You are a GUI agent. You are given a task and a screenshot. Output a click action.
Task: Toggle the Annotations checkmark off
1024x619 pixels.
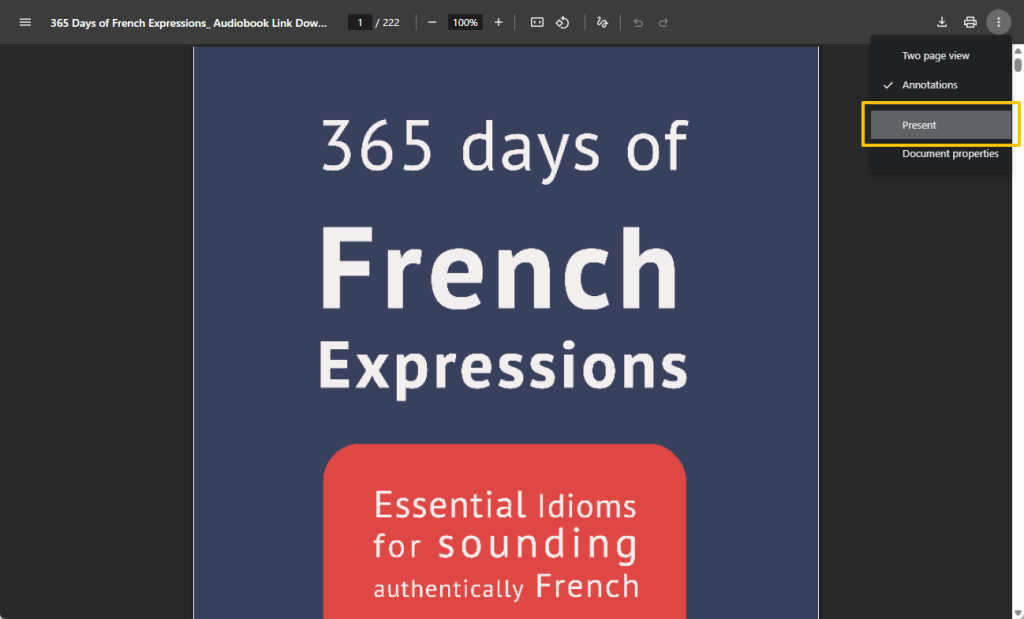[928, 85]
